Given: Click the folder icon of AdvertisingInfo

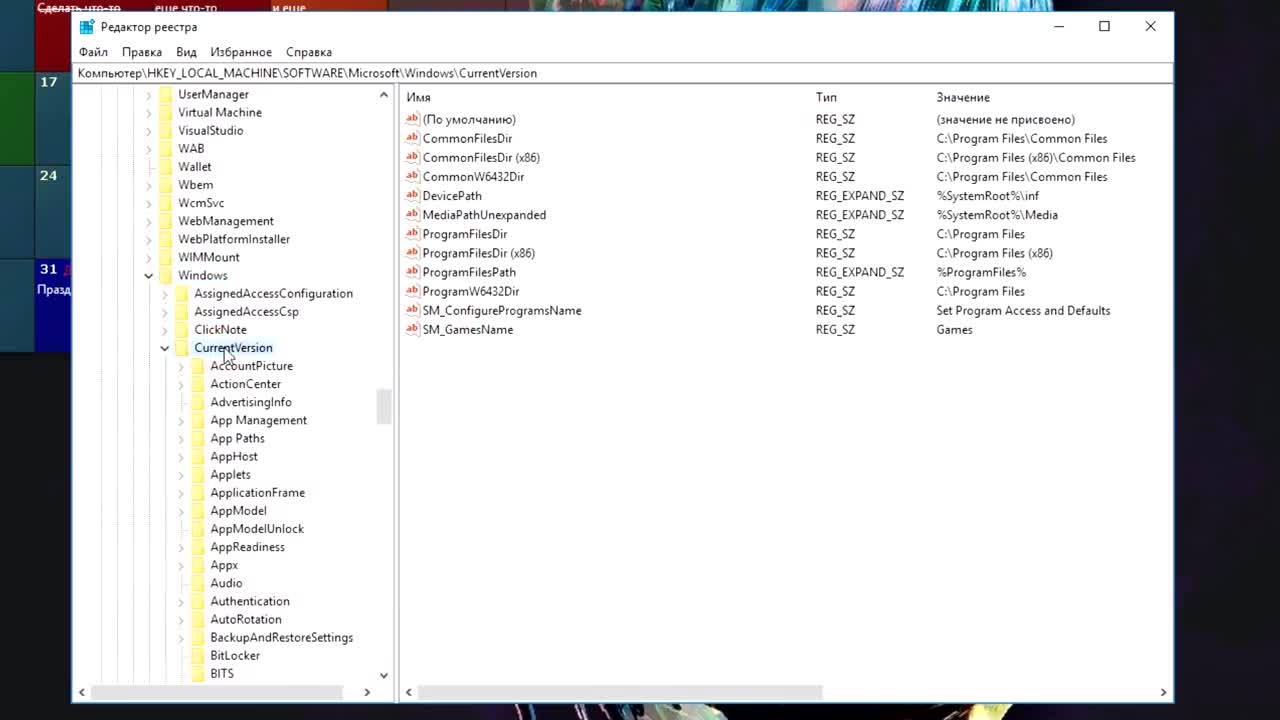Looking at the screenshot, I should coord(197,402).
